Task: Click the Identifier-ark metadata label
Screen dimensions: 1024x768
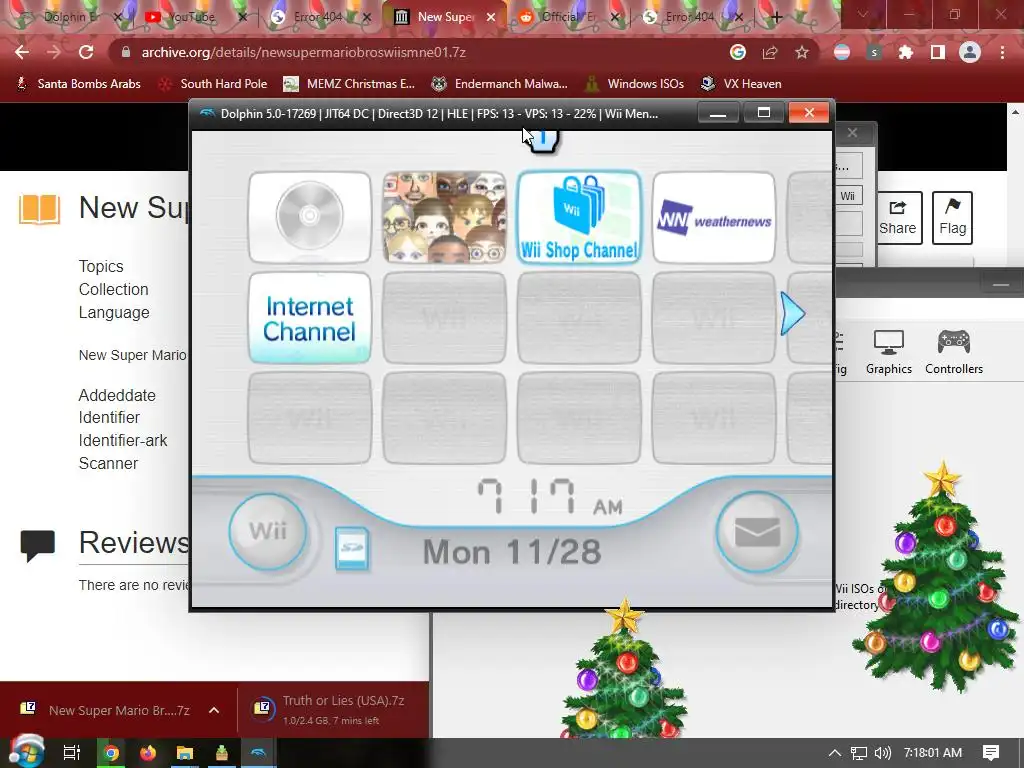Action: click(x=123, y=441)
